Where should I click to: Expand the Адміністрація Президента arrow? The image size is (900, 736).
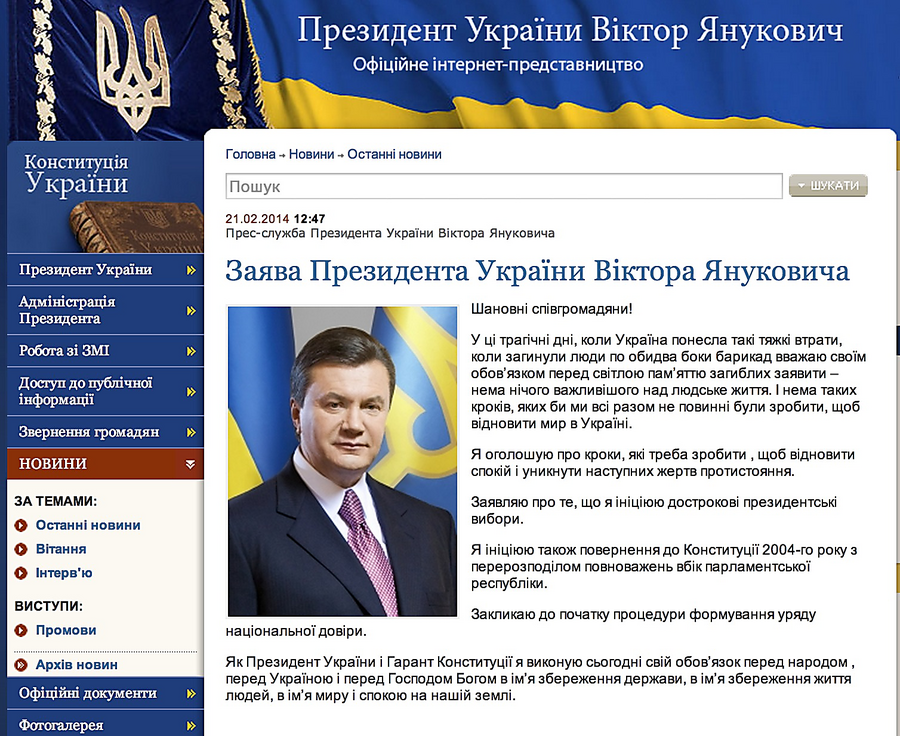coord(190,310)
